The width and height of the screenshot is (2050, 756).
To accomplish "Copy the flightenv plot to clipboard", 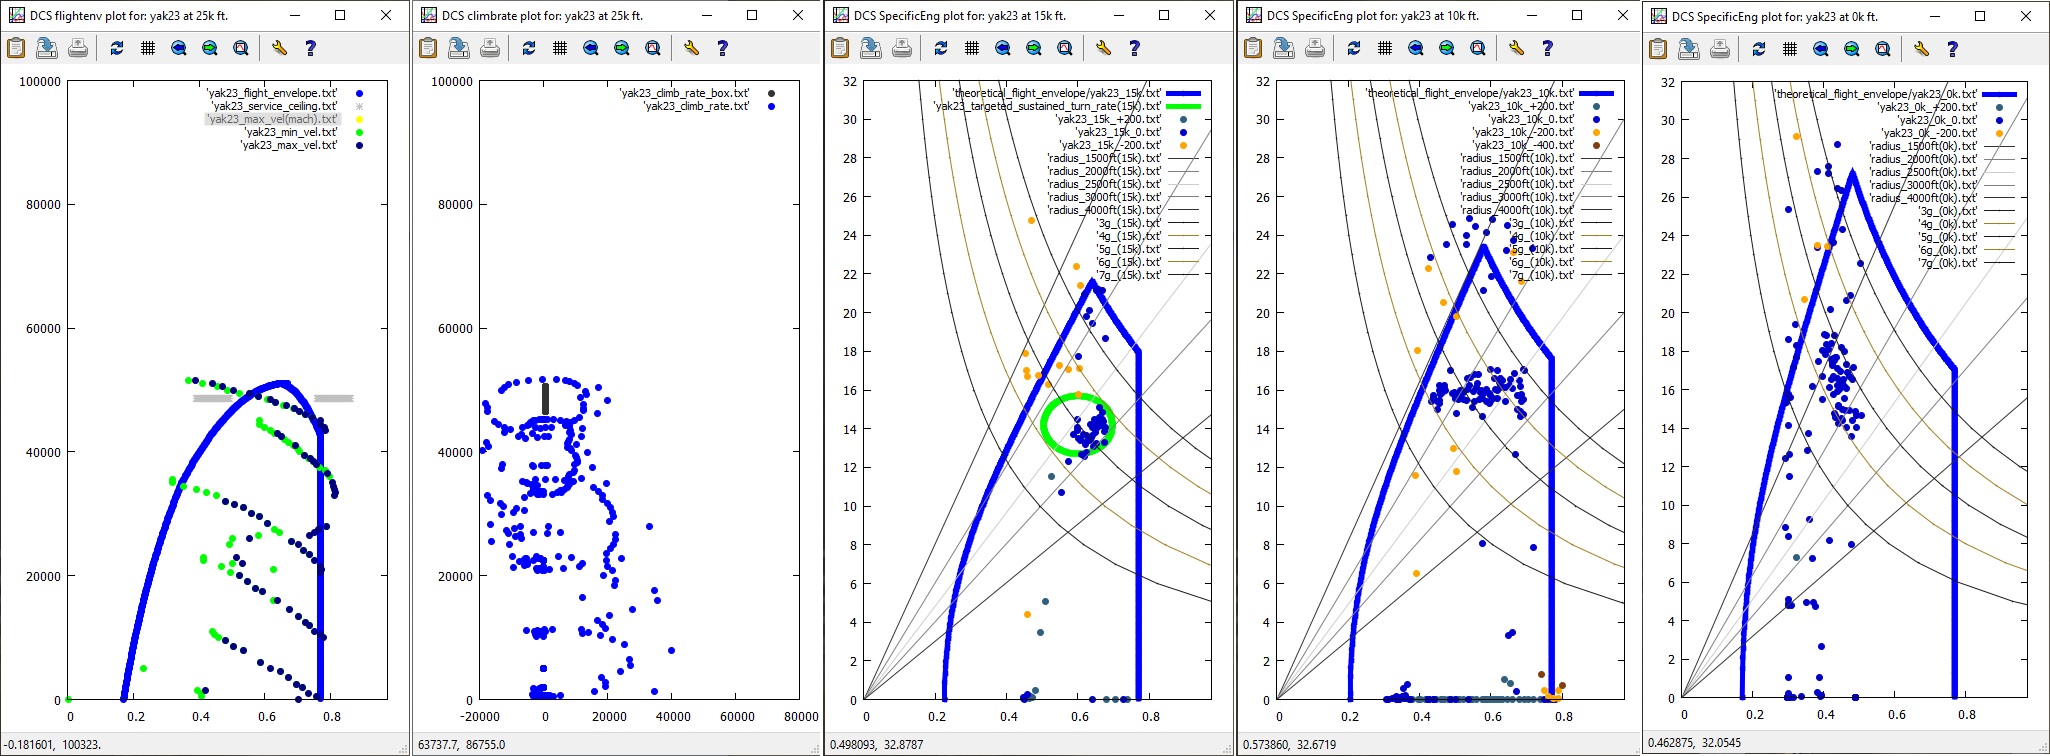I will coord(16,48).
